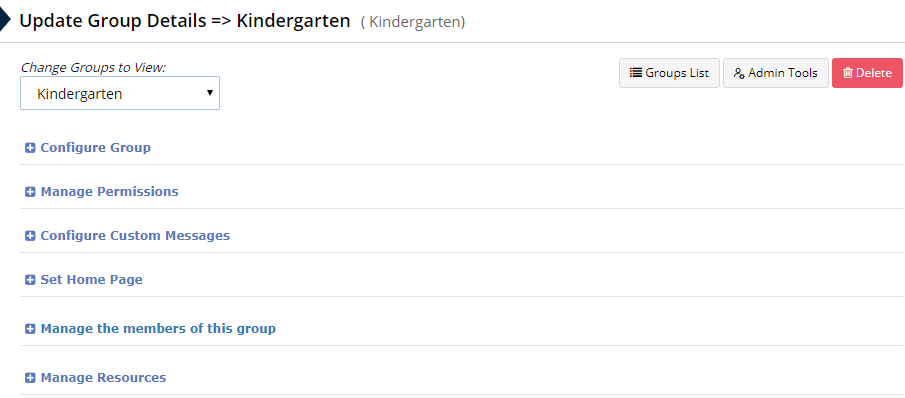Click the plus icon beside Configure Group
The image size is (905, 398).
coord(30,148)
